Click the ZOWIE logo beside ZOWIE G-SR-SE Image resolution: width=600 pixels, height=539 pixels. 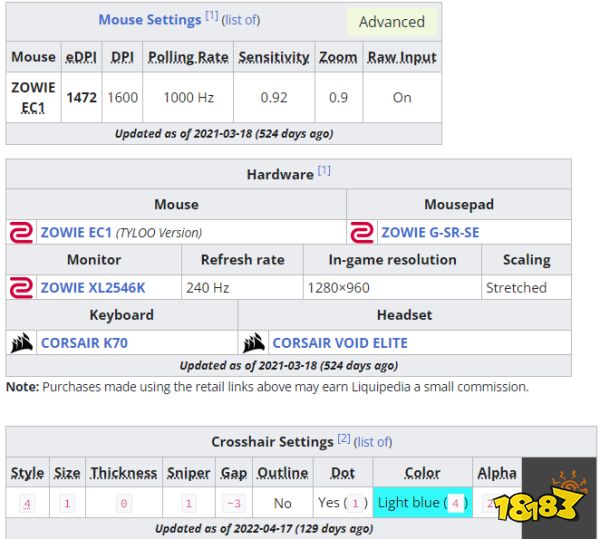point(362,232)
